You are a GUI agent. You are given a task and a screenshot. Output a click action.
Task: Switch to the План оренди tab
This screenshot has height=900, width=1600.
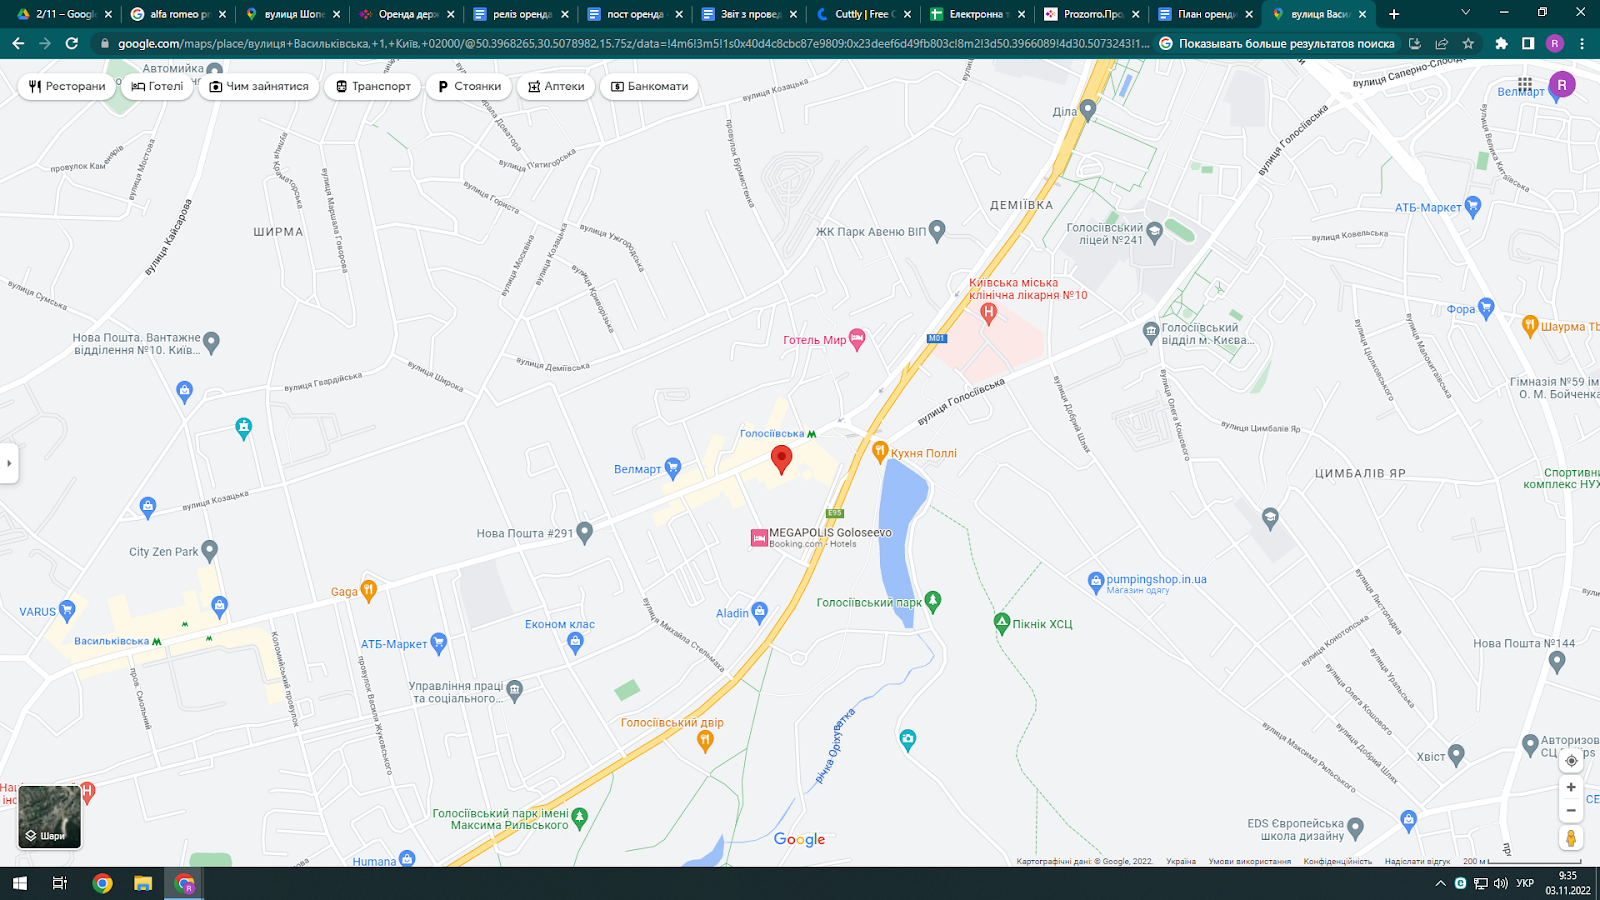pos(1206,14)
